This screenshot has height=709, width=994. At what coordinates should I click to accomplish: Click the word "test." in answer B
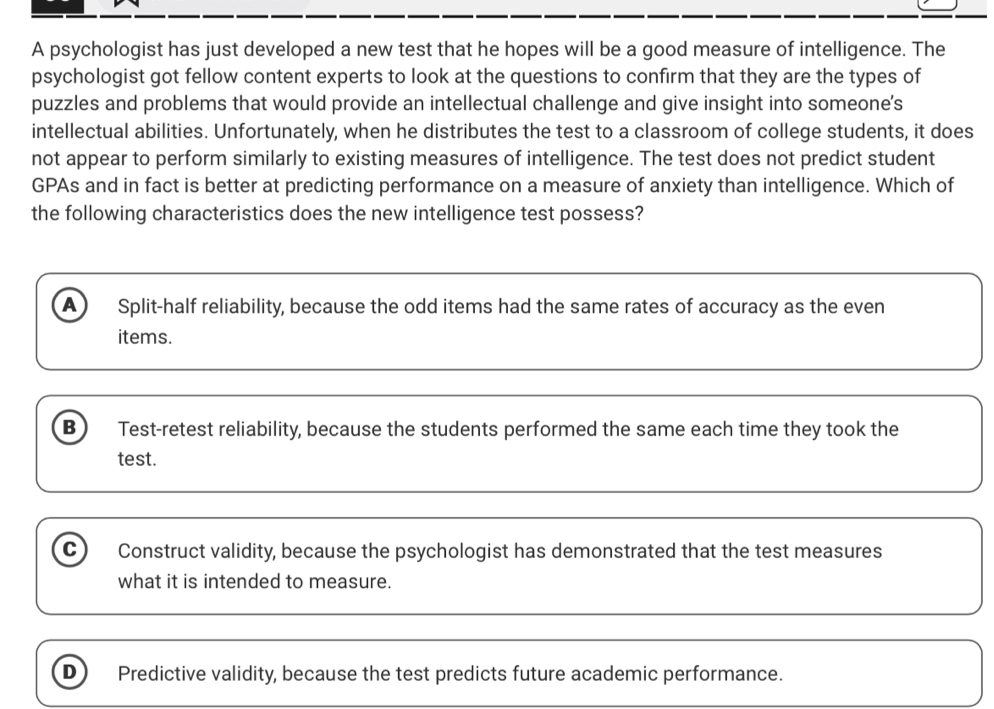pos(137,459)
